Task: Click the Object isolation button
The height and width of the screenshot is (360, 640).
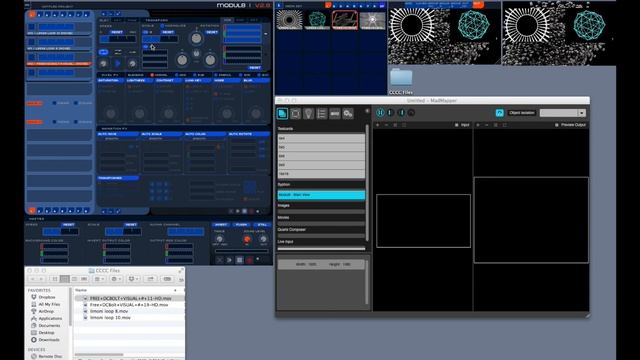Action: pyautogui.click(x=522, y=113)
